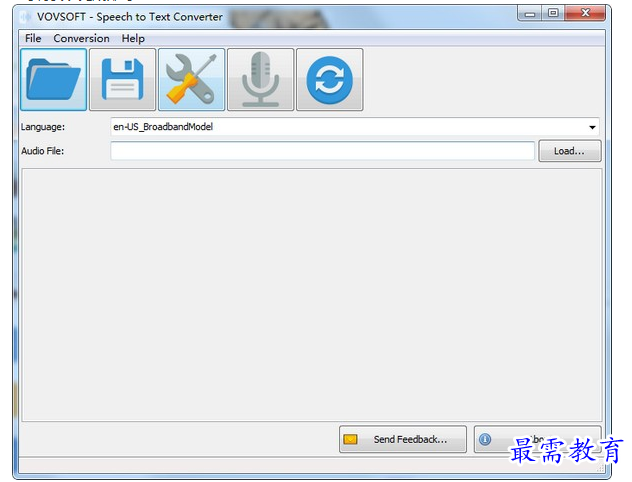Click inside the transcript text area

pyautogui.click(x=312, y=295)
